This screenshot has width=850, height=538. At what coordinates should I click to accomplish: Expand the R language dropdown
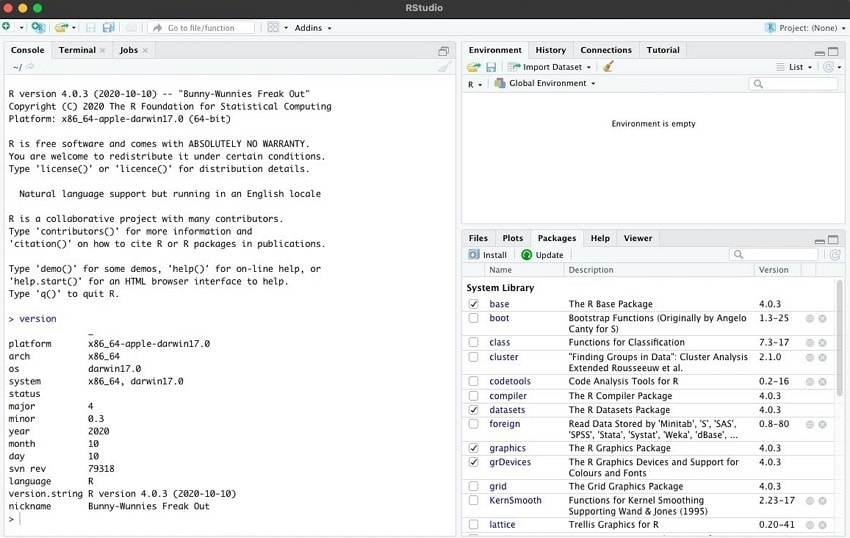point(475,84)
